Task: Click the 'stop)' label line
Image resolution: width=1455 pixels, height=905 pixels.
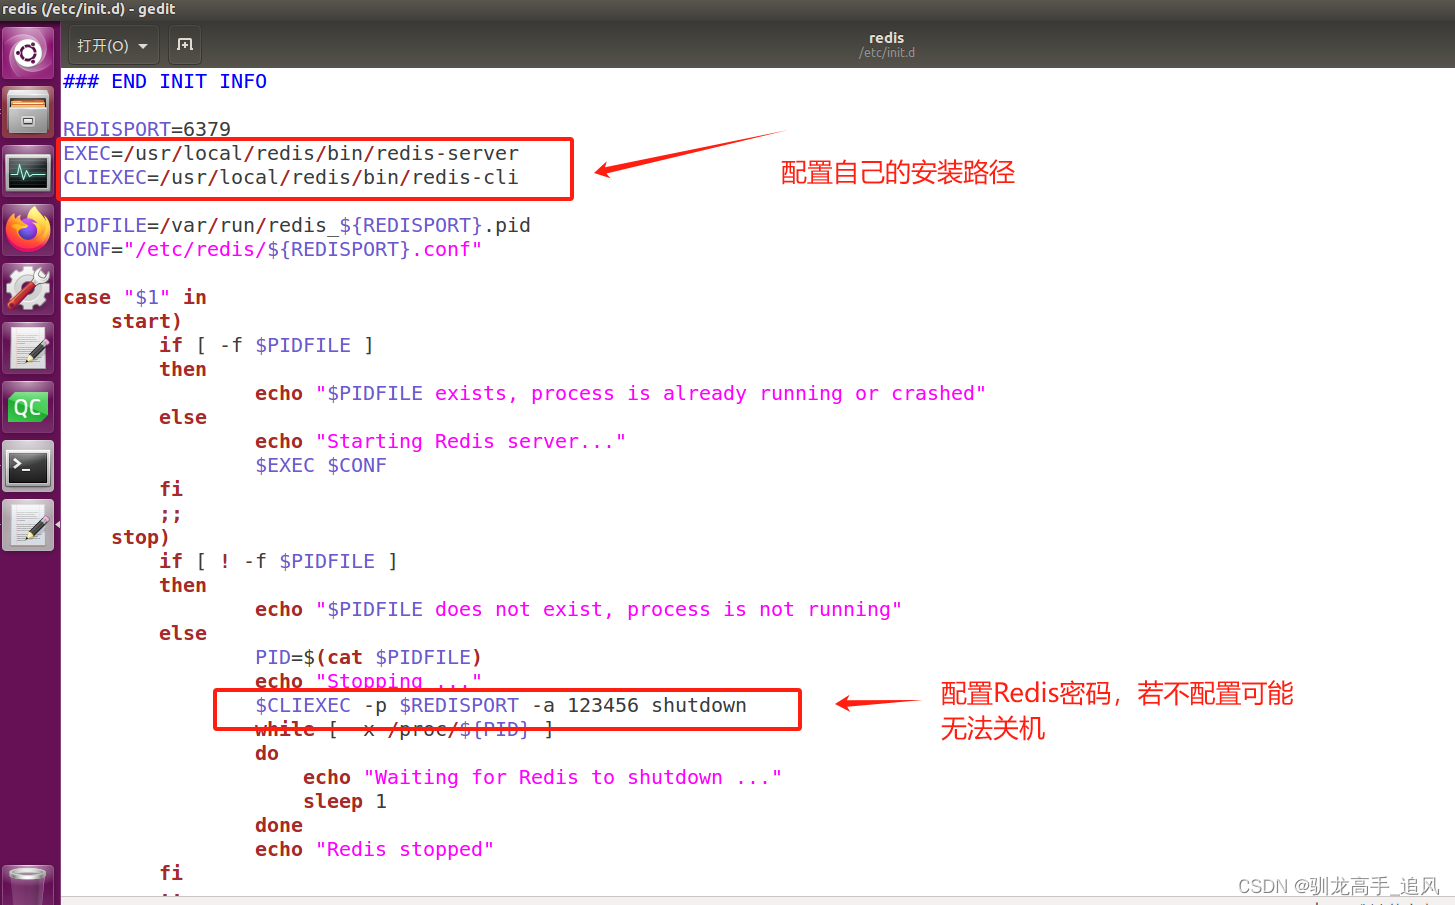Action: click(140, 537)
